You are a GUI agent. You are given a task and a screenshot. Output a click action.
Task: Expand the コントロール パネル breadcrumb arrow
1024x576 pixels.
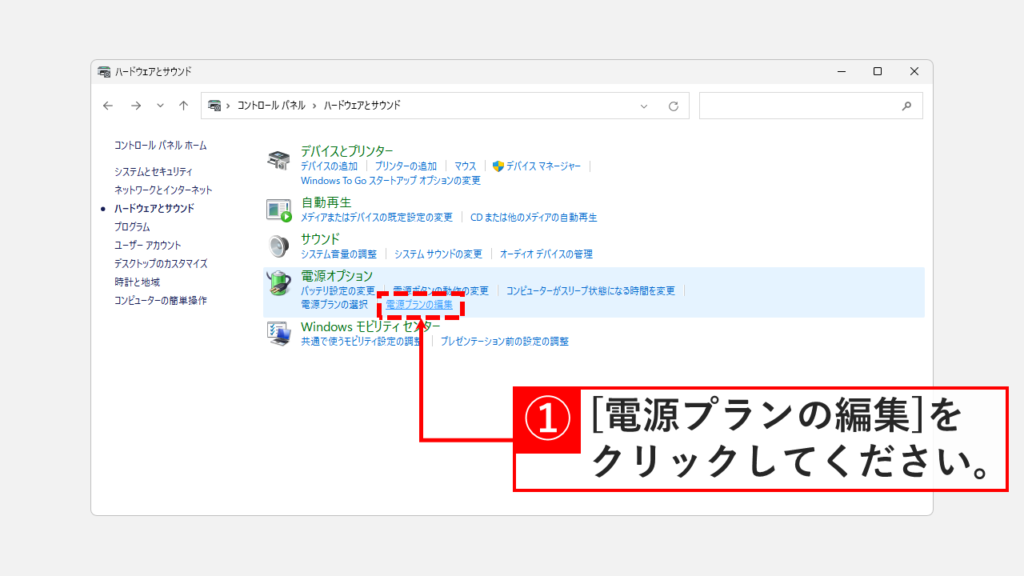[312, 105]
